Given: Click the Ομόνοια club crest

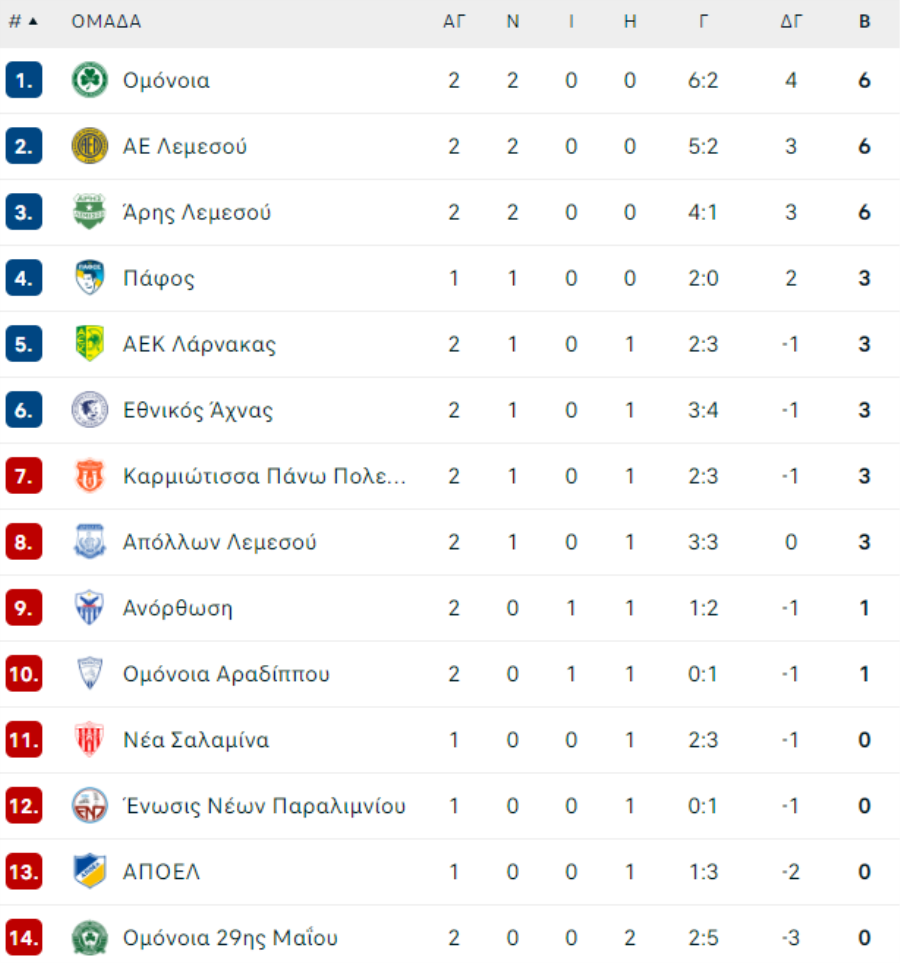Looking at the screenshot, I should (x=90, y=80).
